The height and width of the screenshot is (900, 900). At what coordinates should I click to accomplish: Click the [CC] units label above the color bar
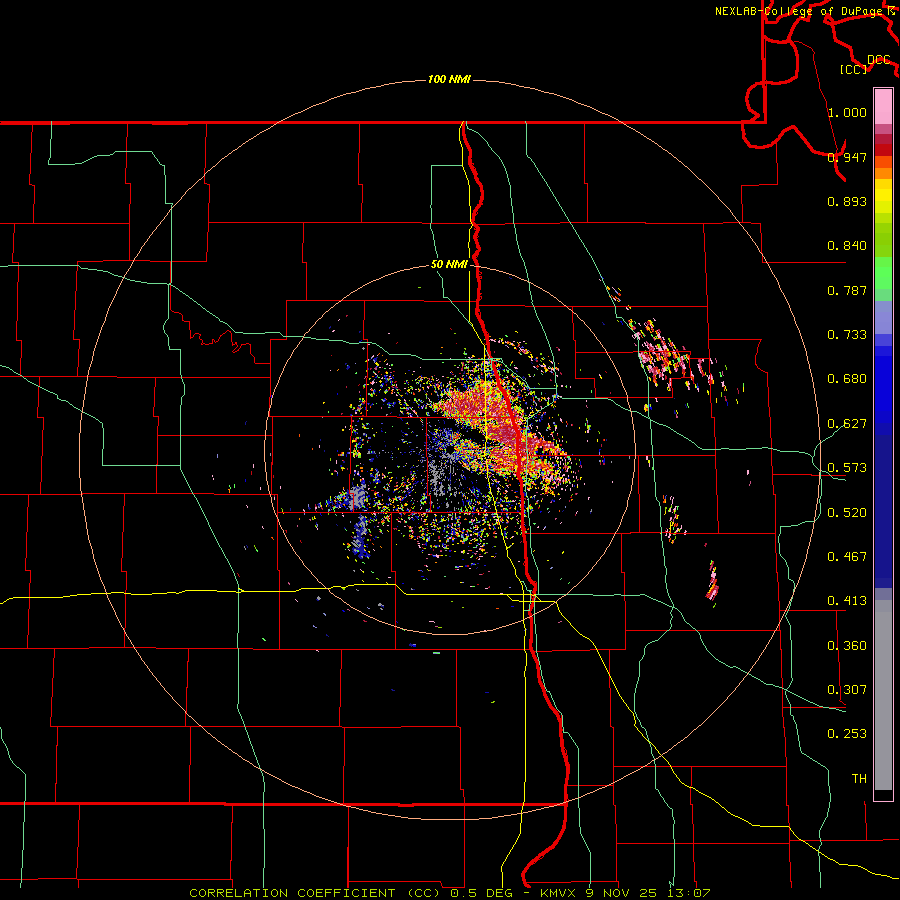[854, 69]
